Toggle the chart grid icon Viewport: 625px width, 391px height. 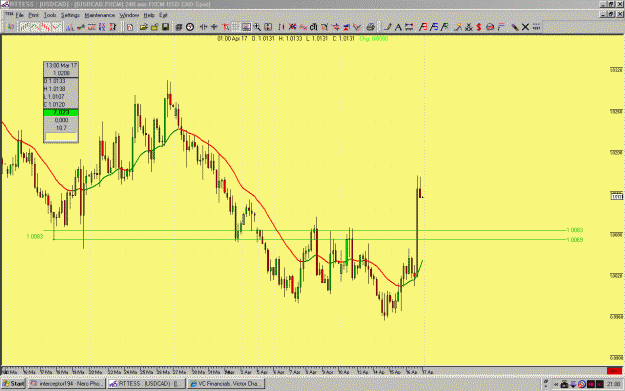tap(236, 27)
